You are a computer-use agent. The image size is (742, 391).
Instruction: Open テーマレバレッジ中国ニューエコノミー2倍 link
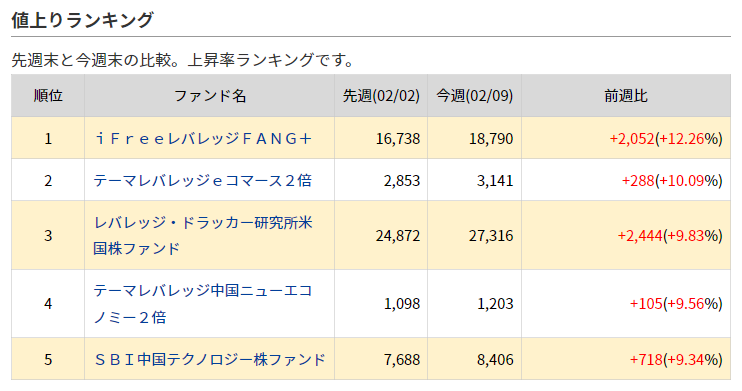203,303
